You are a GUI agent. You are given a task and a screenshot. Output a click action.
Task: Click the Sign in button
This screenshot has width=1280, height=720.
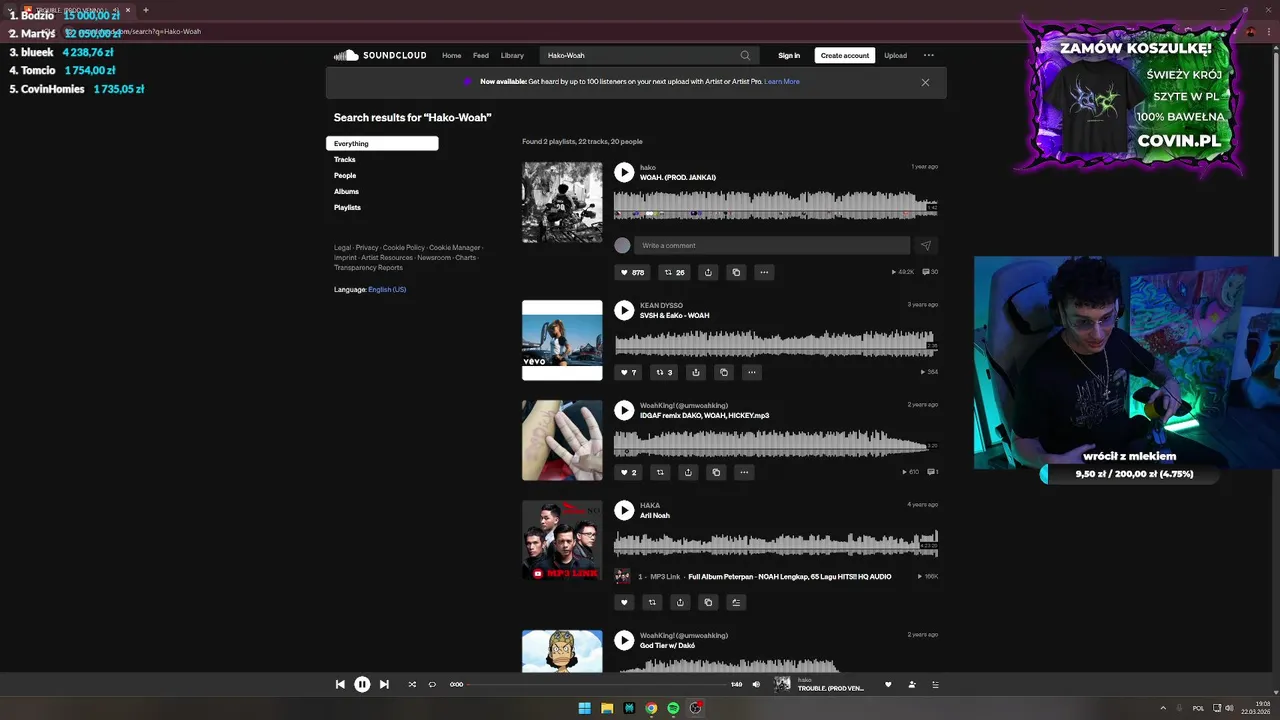[789, 55]
